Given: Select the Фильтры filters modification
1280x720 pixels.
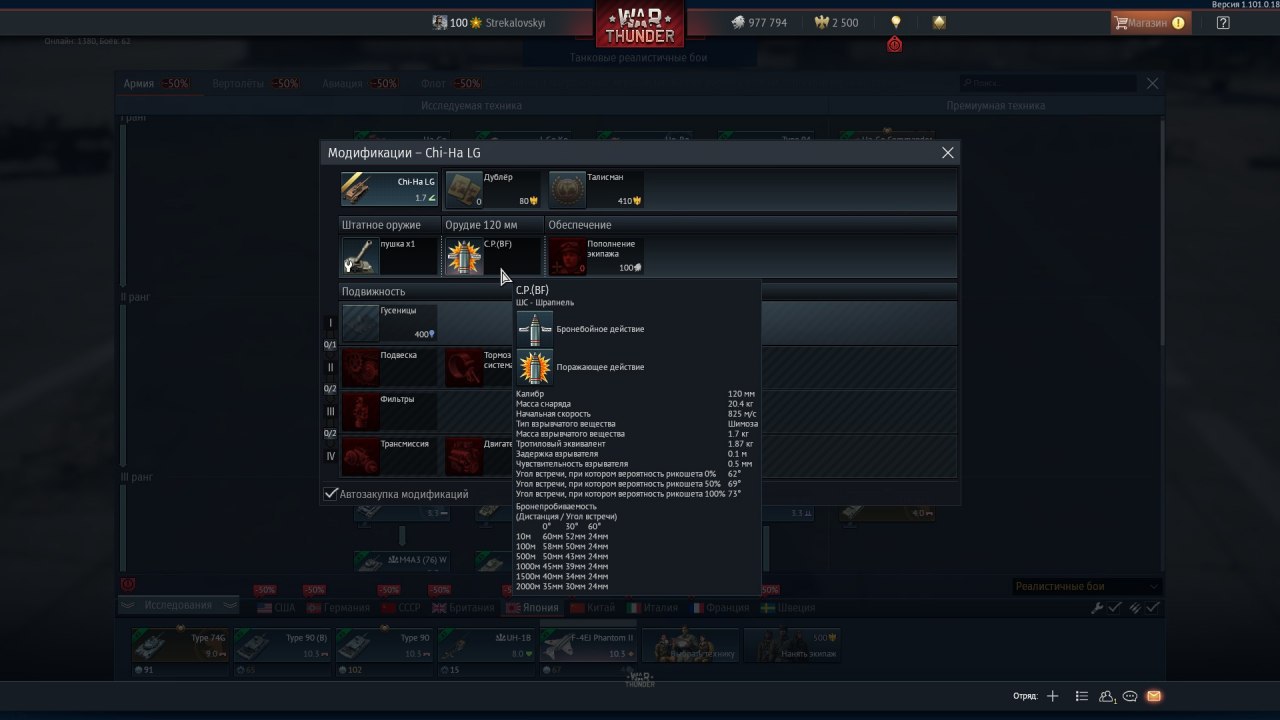Looking at the screenshot, I should [389, 411].
